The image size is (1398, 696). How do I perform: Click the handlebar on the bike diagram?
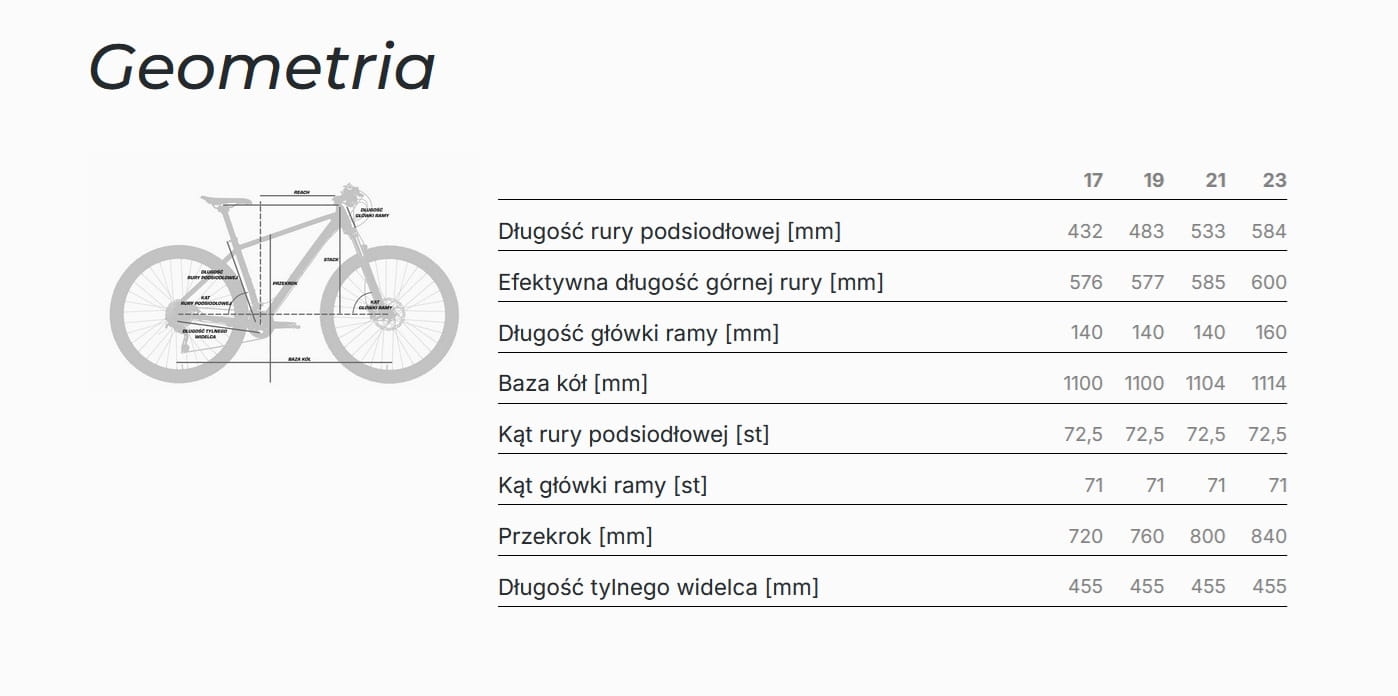click(x=347, y=191)
